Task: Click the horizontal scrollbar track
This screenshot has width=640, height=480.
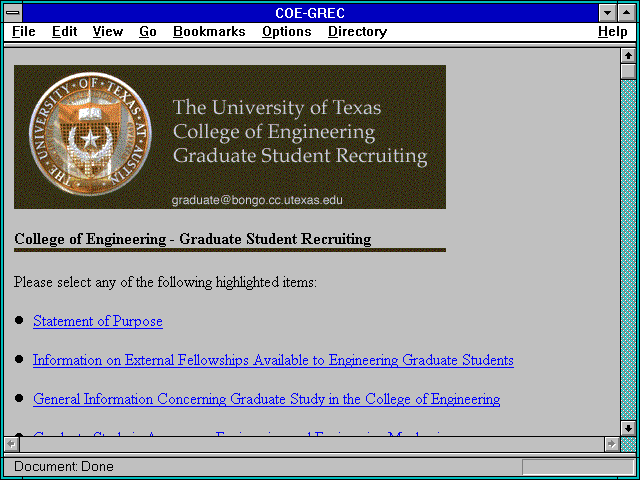Action: (x=311, y=444)
